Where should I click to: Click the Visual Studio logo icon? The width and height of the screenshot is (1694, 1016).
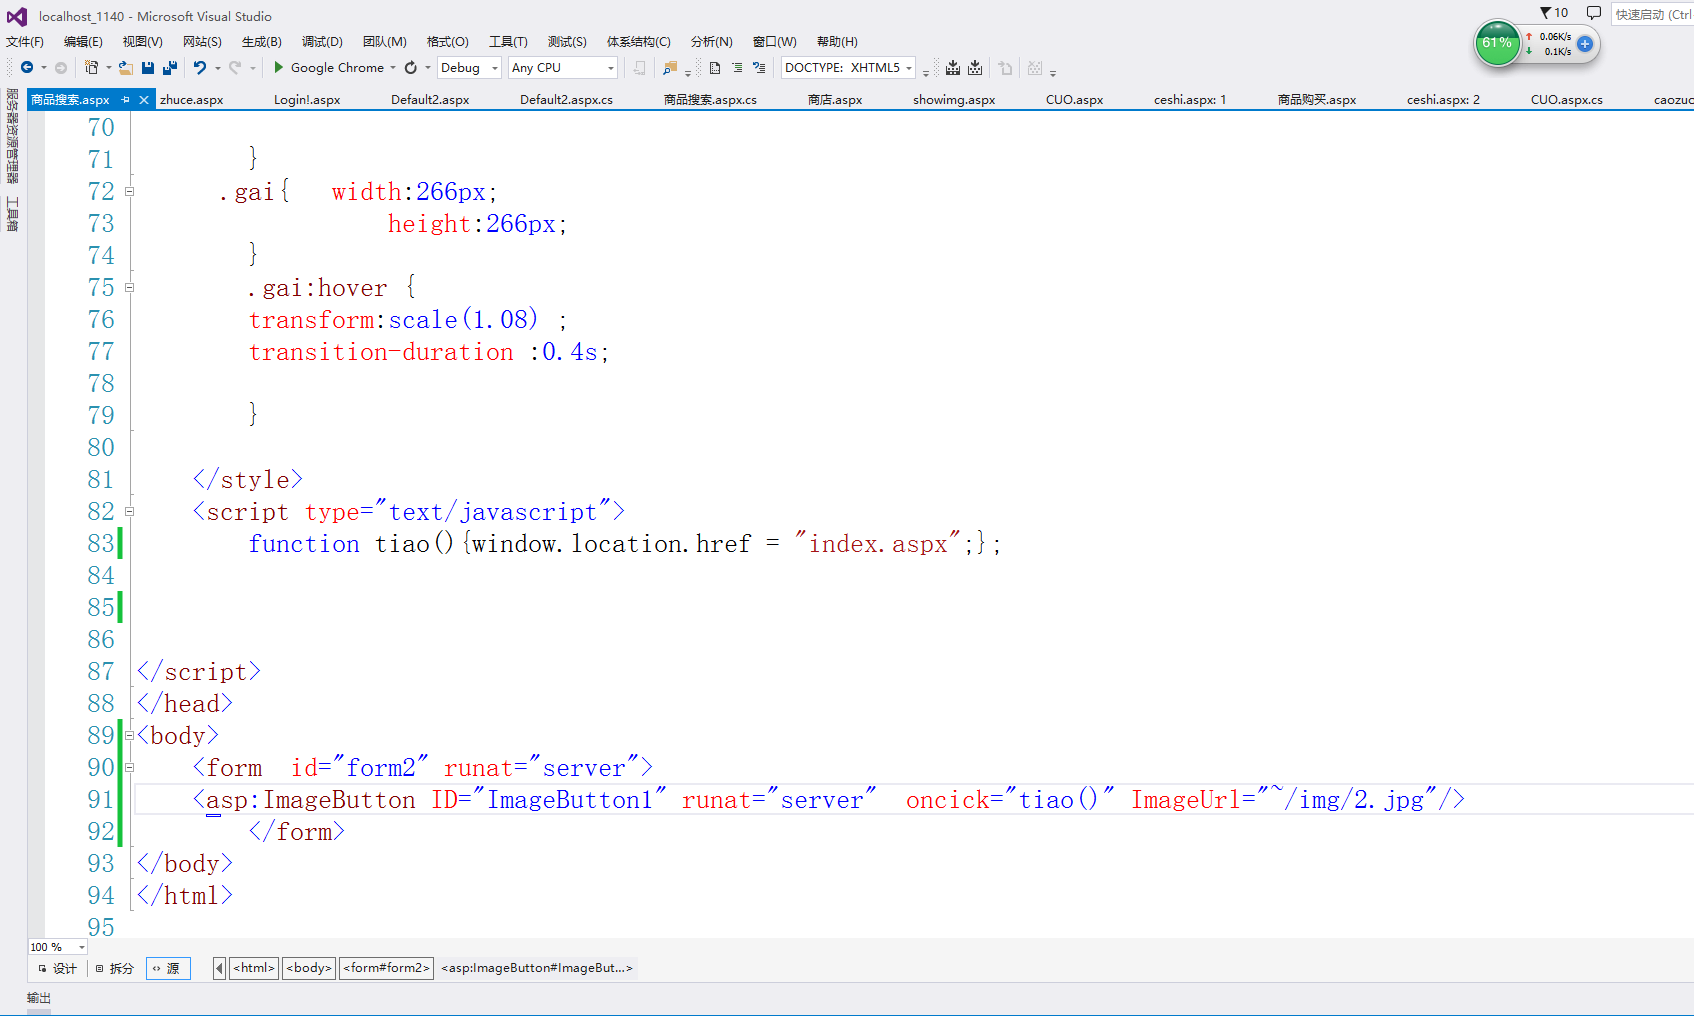click(x=17, y=16)
